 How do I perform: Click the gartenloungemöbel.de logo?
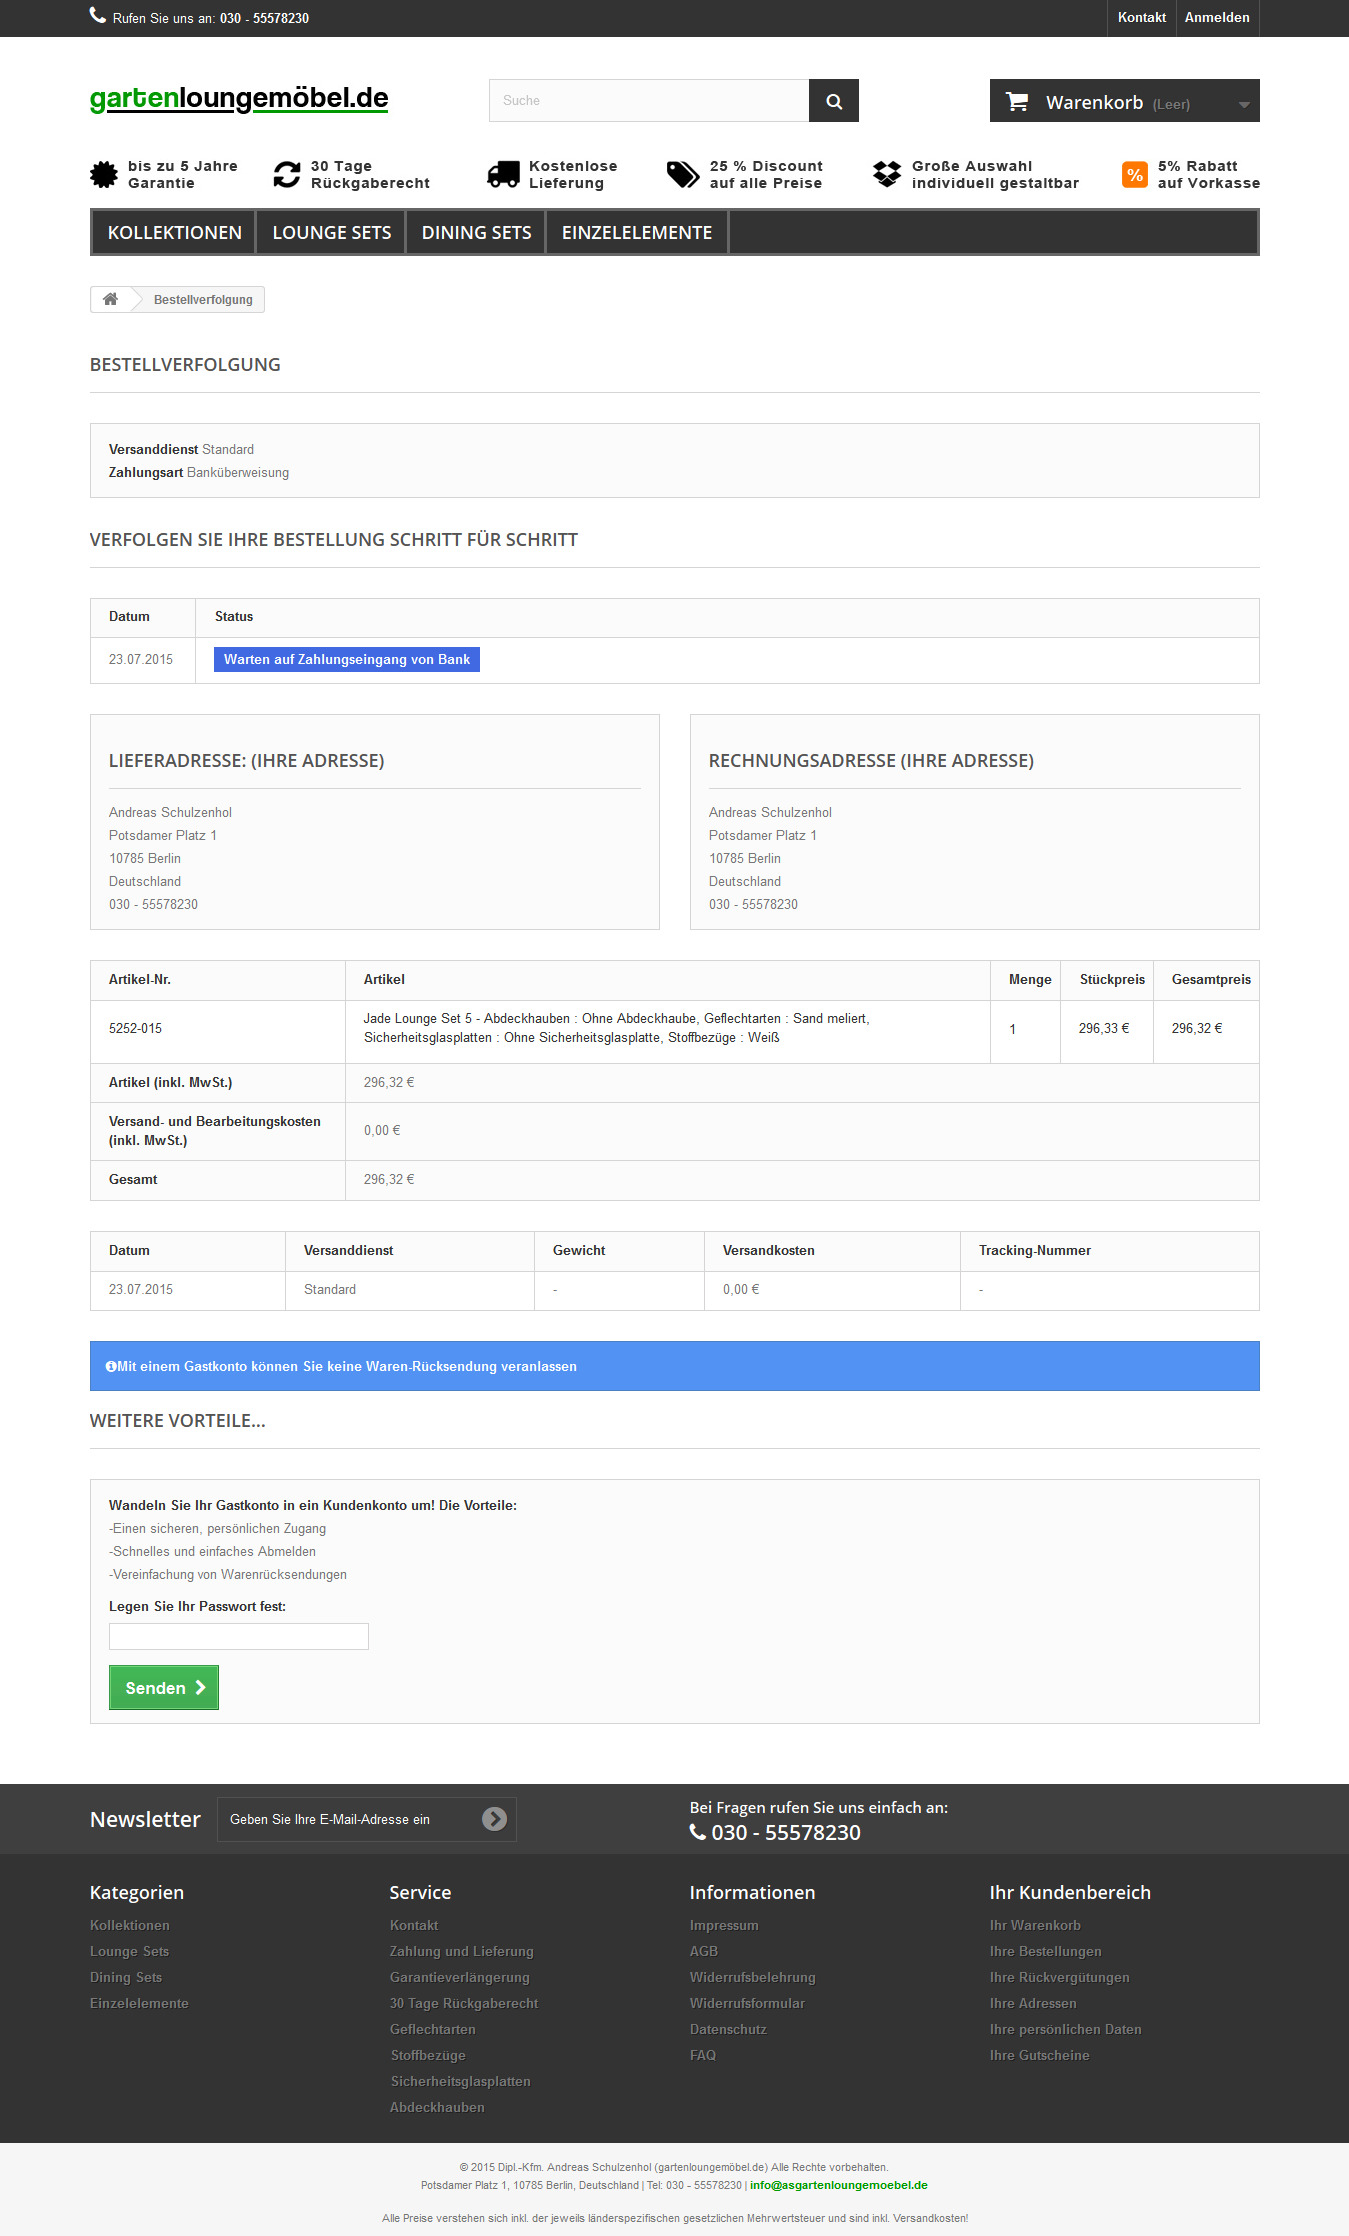239,99
